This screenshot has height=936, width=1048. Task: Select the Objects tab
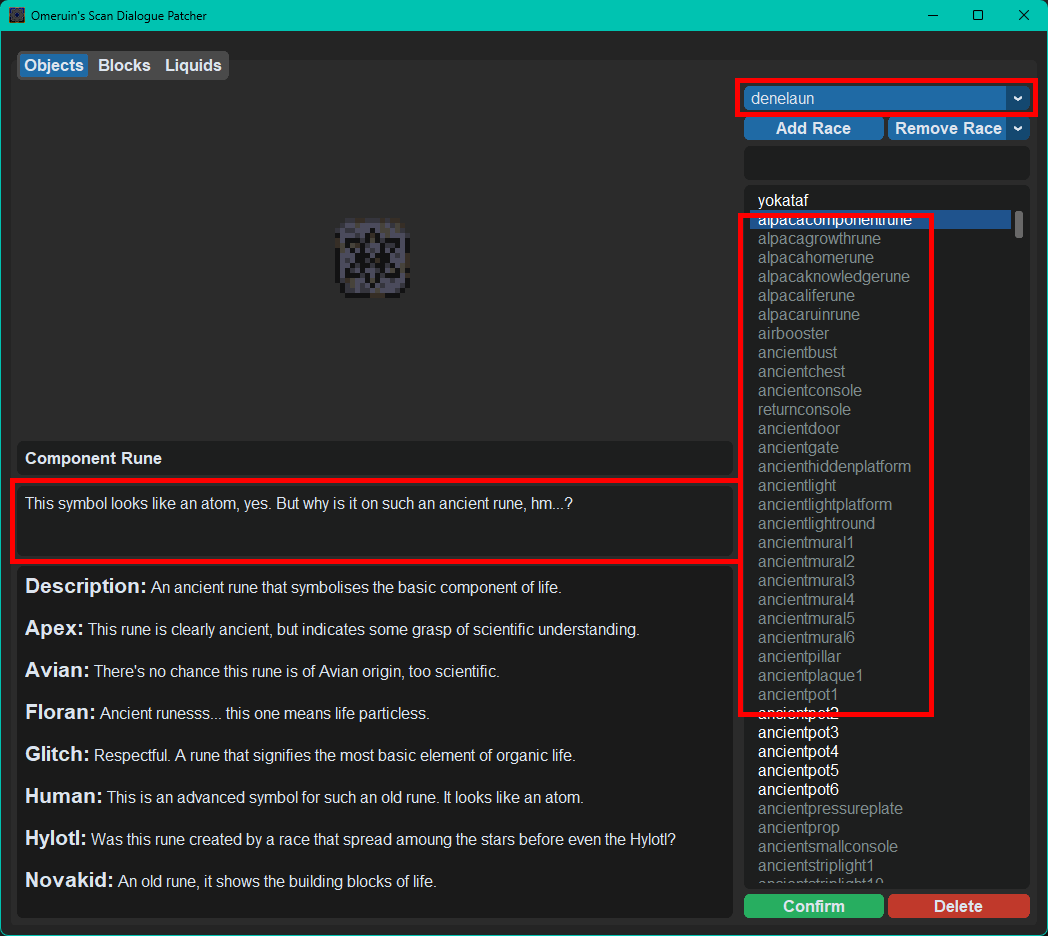tap(53, 66)
